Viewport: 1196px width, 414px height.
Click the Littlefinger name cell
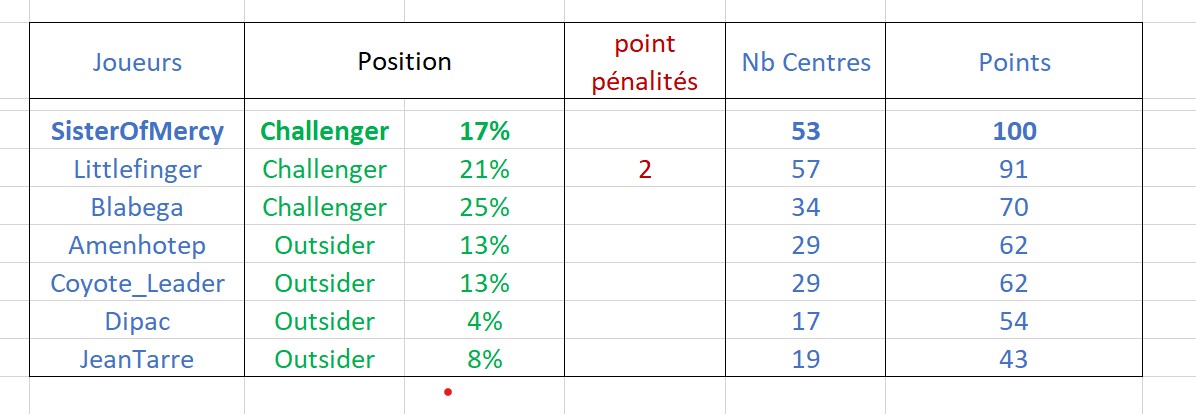click(x=137, y=170)
